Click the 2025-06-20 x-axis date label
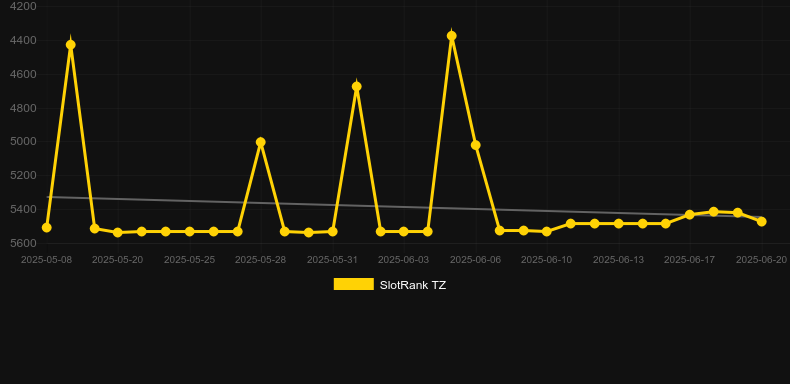790x384 pixels. click(x=761, y=260)
